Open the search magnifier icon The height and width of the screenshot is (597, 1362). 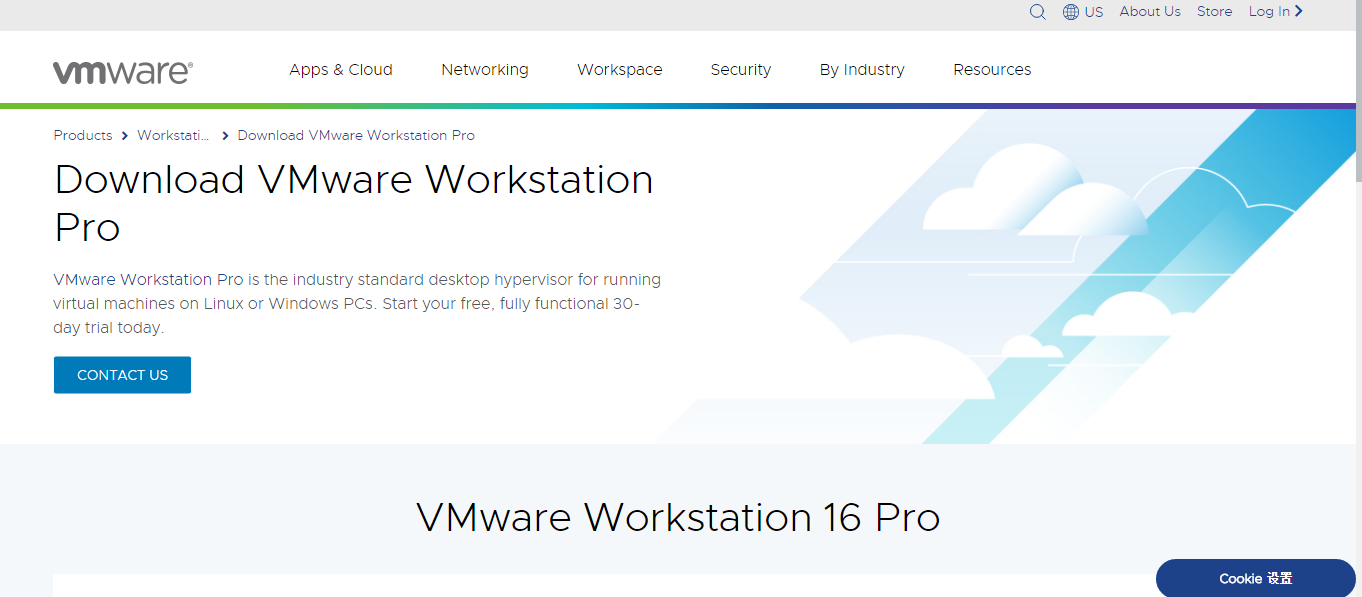click(1038, 12)
